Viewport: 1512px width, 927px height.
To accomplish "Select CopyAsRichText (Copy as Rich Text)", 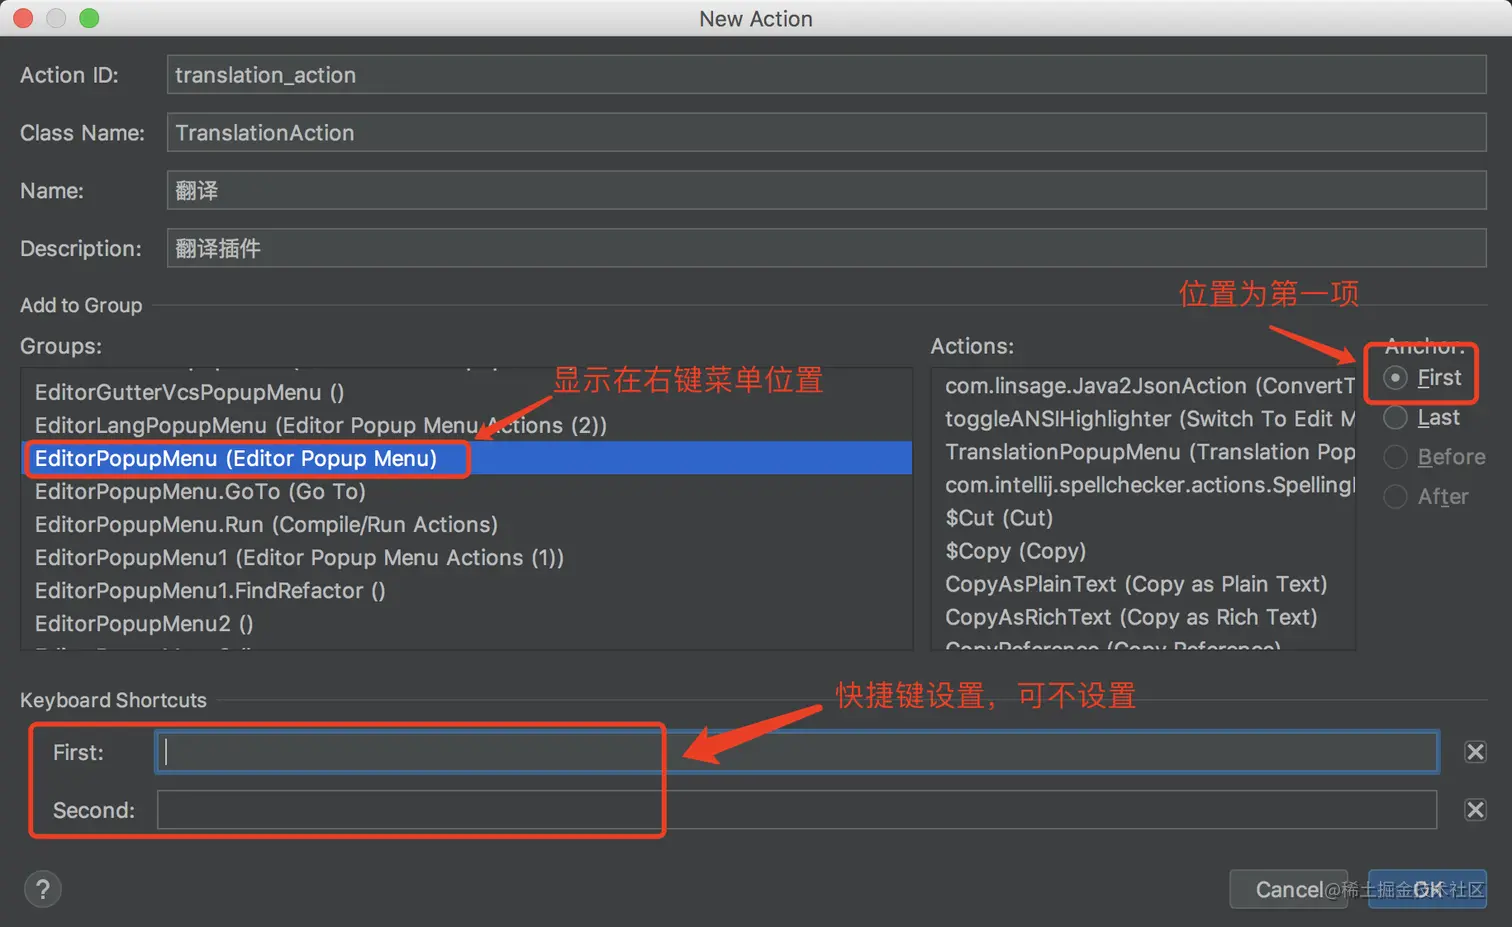I will pyautogui.click(x=1143, y=617).
